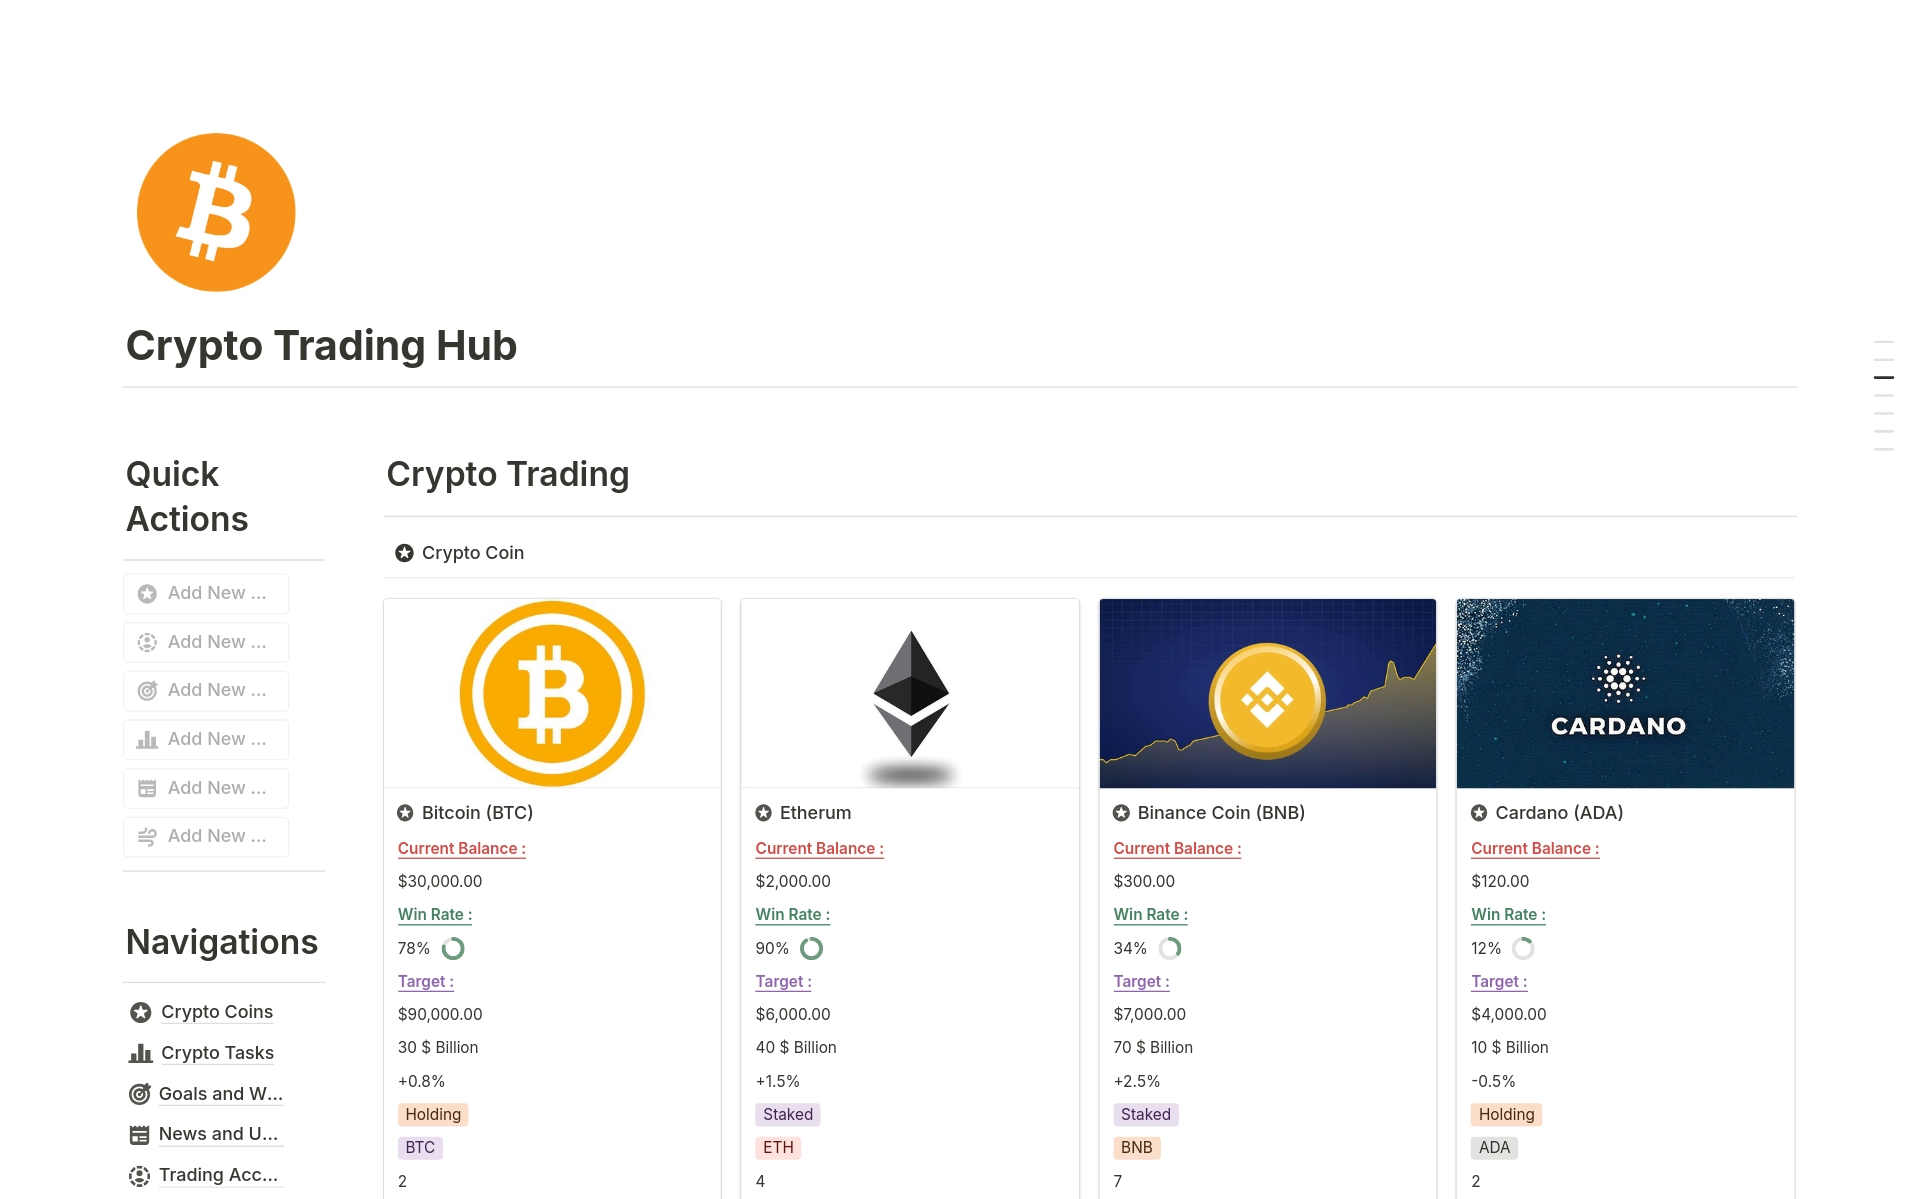Image resolution: width=1920 pixels, height=1199 pixels.
Task: Expand the page outline on the right edge
Action: pos(1884,377)
